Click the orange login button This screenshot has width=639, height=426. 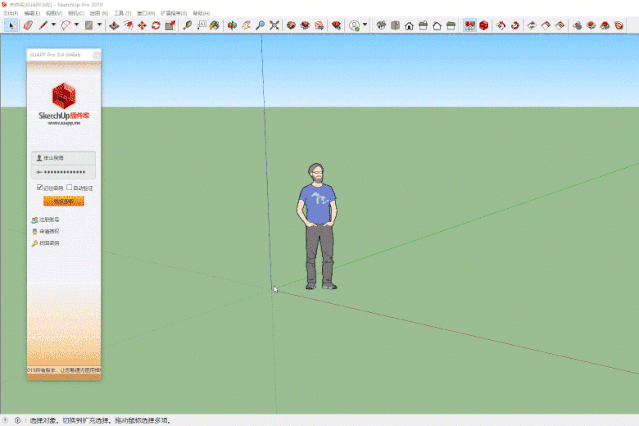[x=64, y=201]
